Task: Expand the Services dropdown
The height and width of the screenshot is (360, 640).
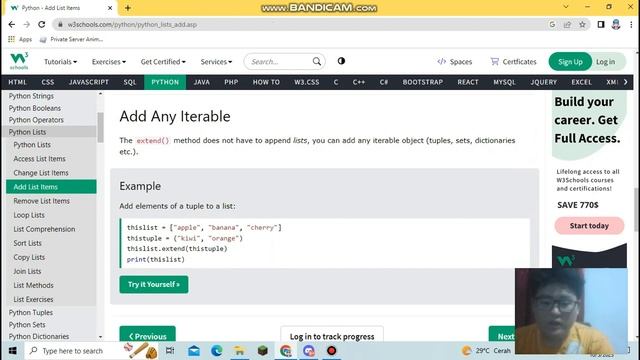Action: tap(216, 62)
